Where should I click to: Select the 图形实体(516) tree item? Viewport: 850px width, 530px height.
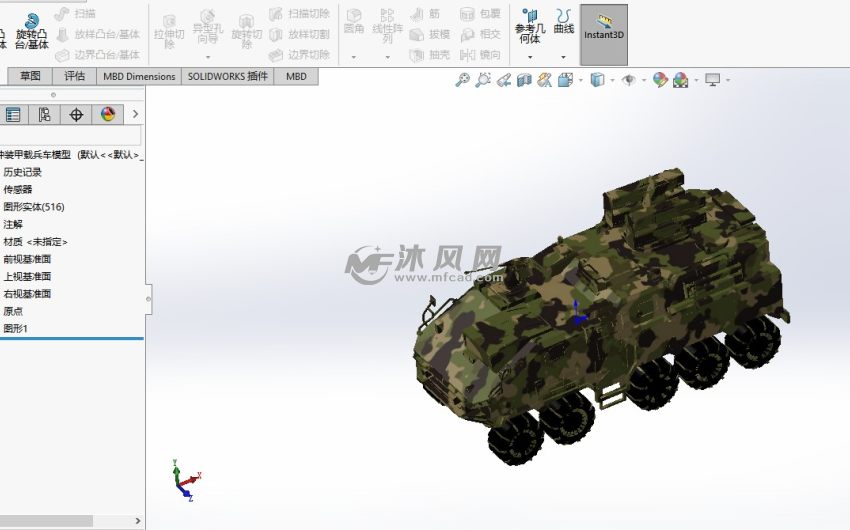[x=34, y=207]
